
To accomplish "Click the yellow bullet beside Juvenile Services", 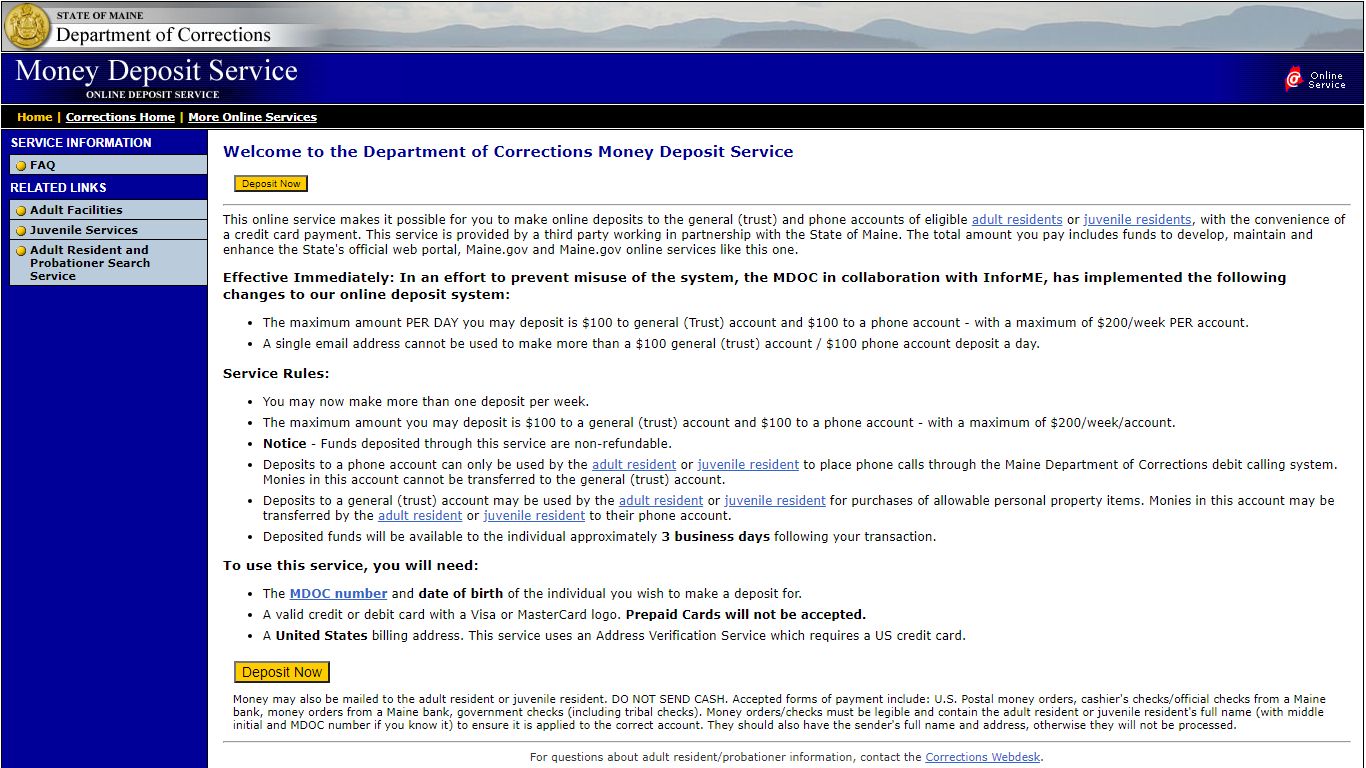I will pyautogui.click(x=21, y=231).
